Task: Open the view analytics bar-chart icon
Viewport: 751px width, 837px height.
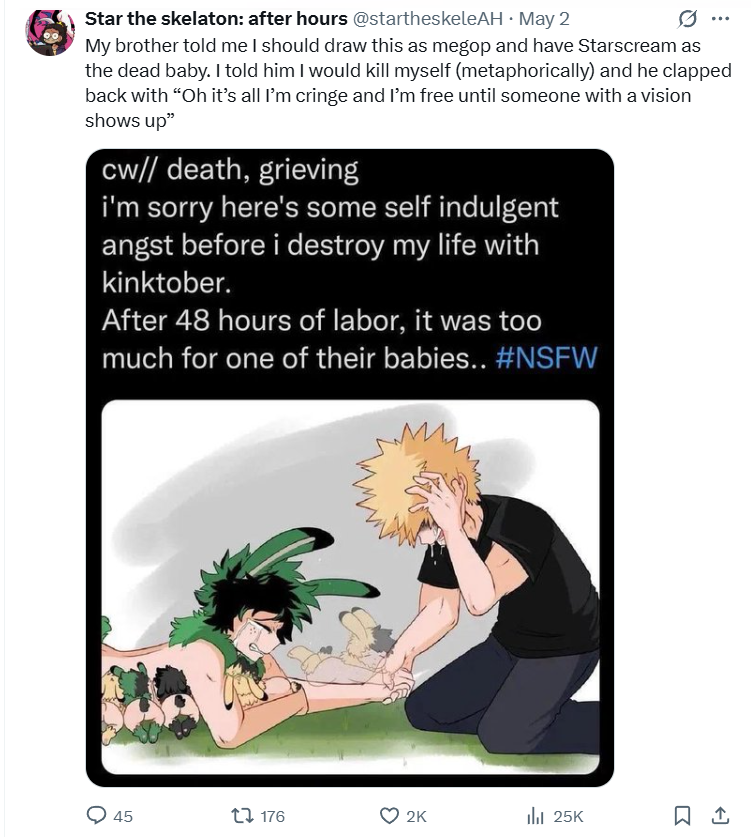Action: (x=535, y=816)
